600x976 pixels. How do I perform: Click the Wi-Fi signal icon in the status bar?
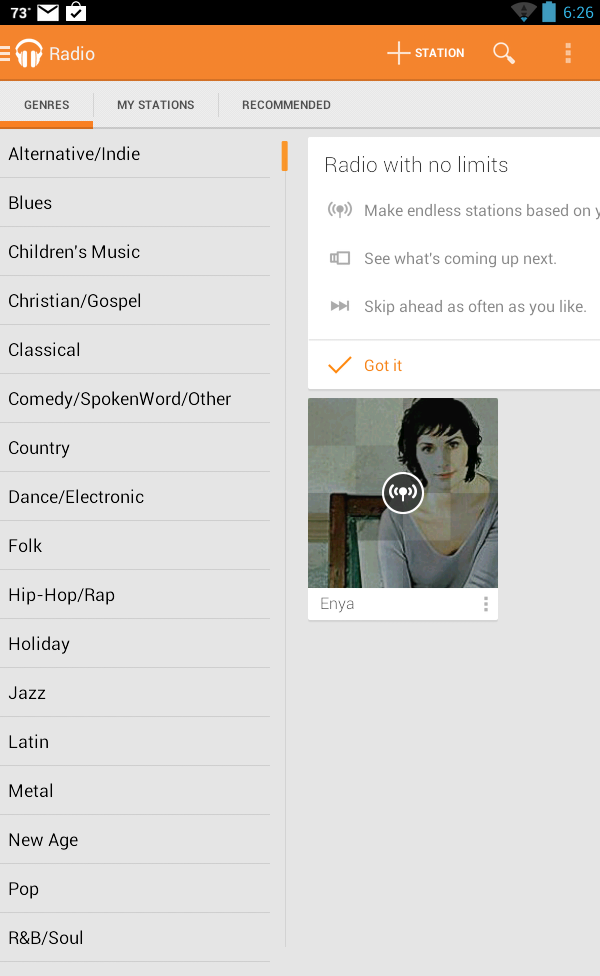[x=523, y=12]
